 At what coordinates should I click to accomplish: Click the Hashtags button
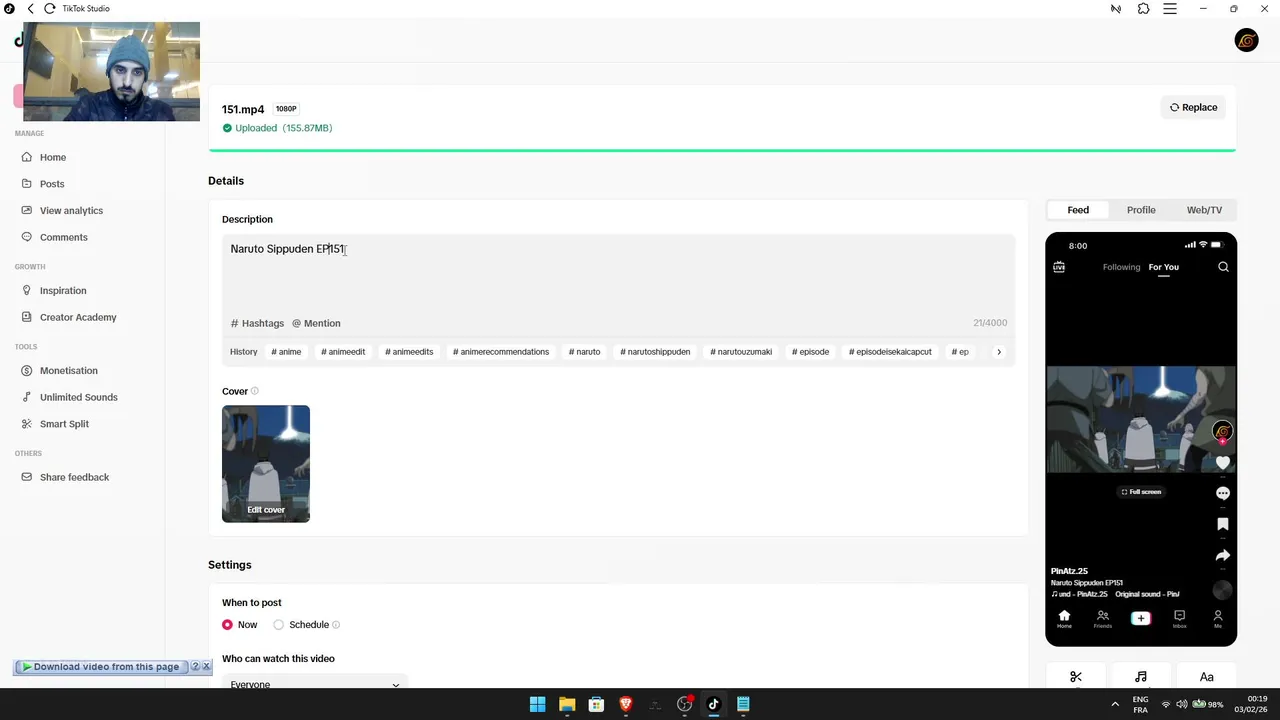[x=257, y=323]
